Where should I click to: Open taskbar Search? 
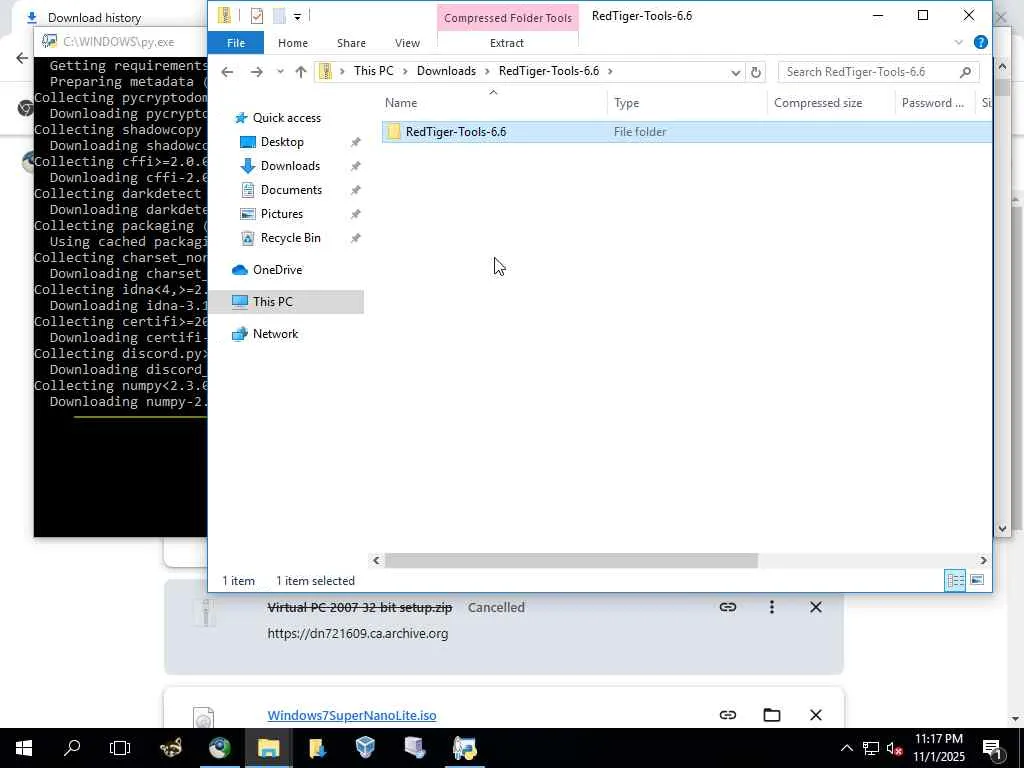coord(72,748)
